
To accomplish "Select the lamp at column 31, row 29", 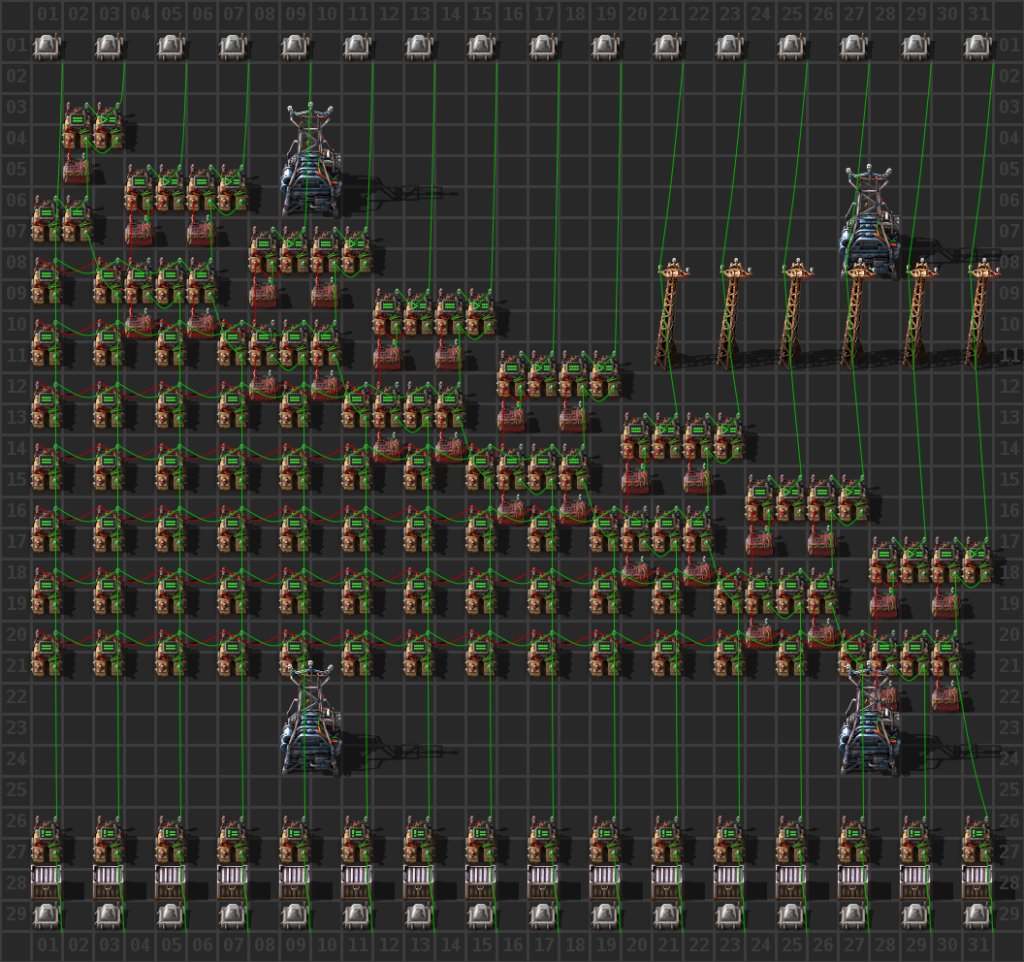I will pos(977,914).
